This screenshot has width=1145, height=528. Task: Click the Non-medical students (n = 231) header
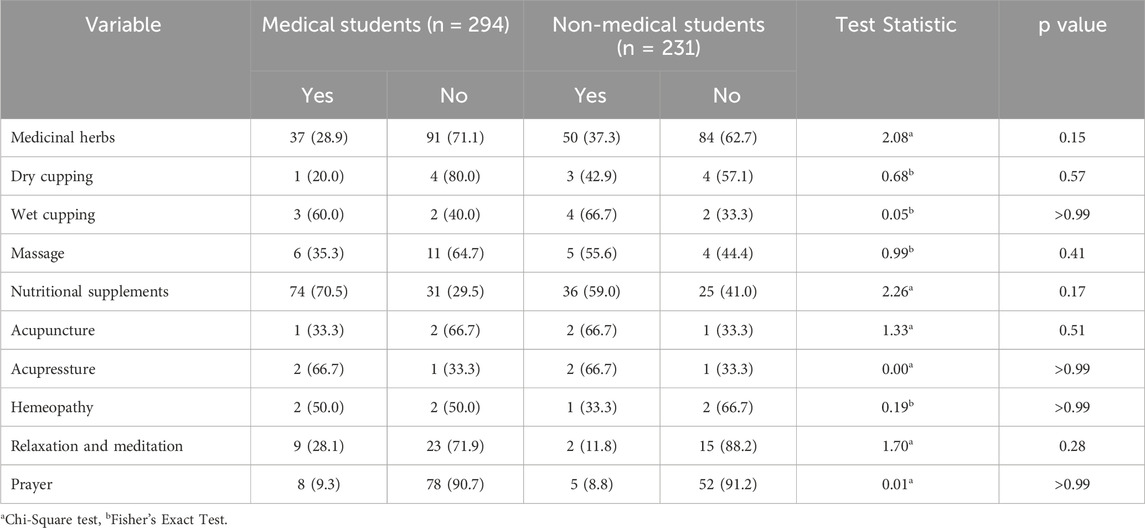click(x=659, y=36)
